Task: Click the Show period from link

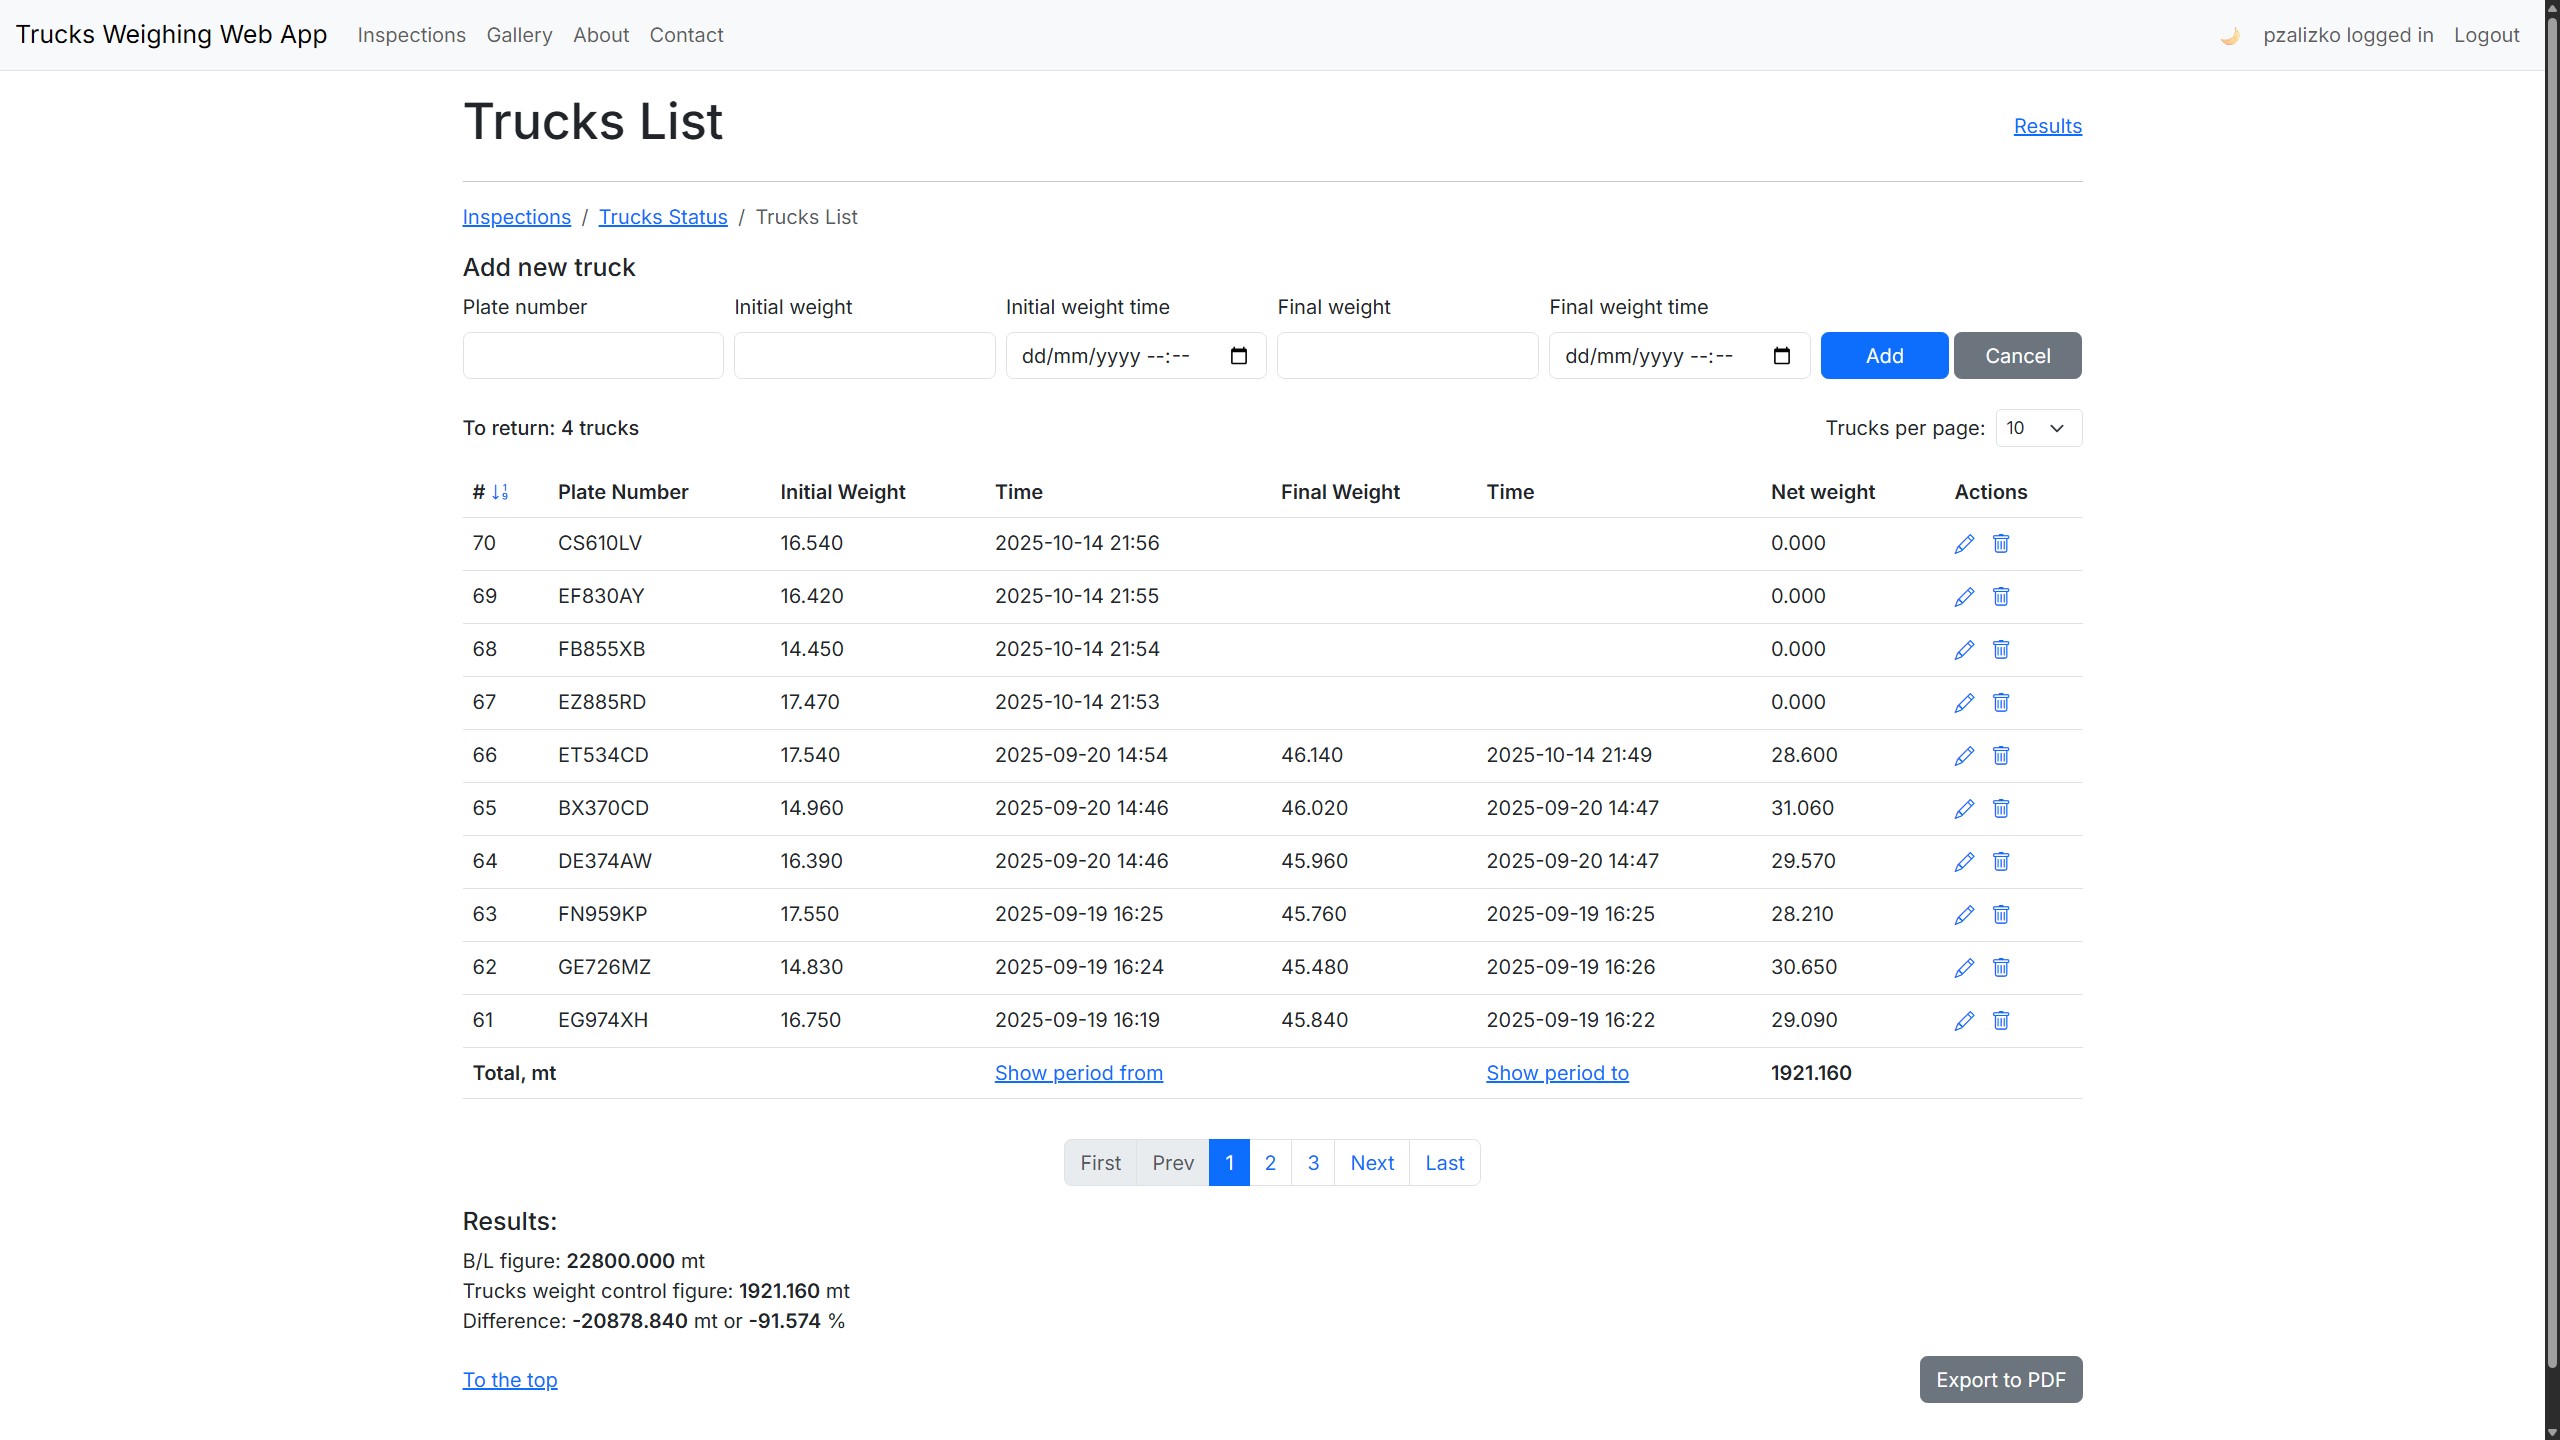Action: (x=1078, y=1073)
